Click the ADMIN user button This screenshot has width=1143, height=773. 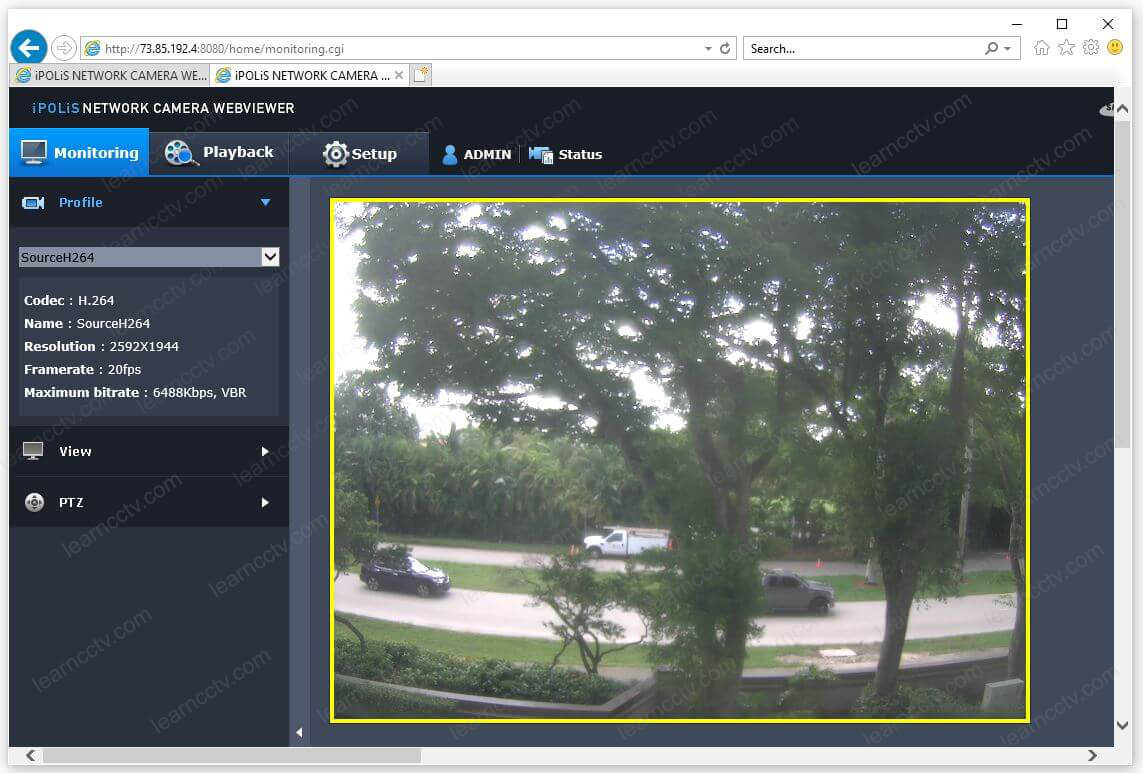tap(477, 154)
